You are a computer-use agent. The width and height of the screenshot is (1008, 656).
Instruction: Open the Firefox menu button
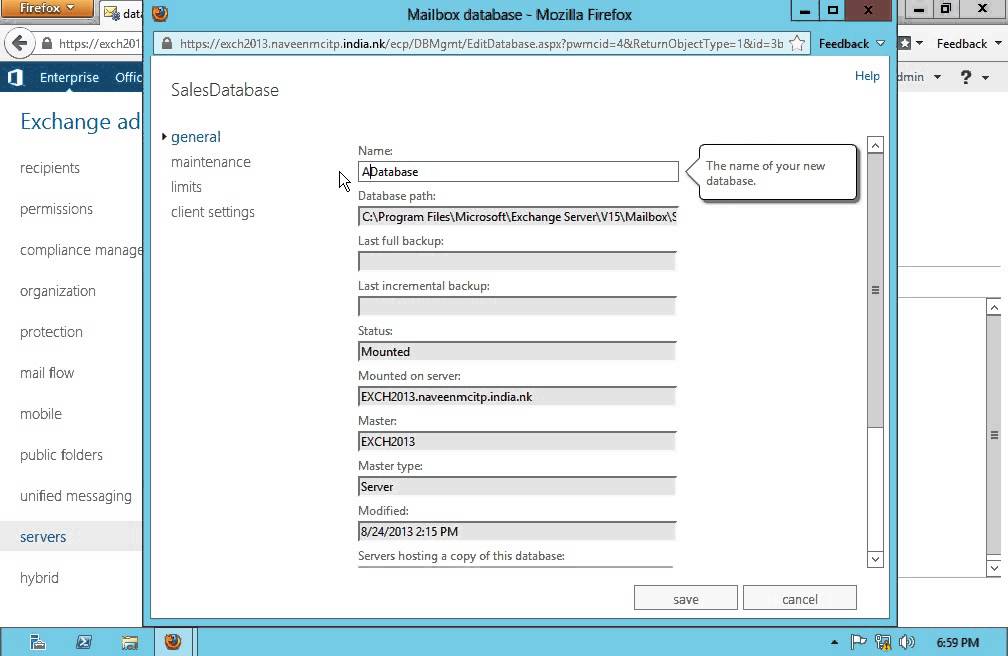47,8
